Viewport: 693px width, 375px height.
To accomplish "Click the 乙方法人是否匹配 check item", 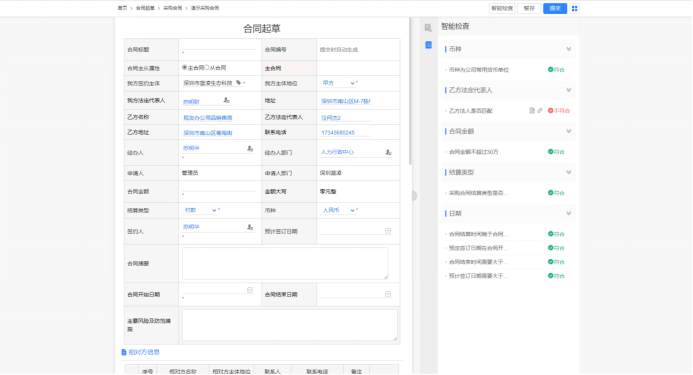I will coord(470,111).
